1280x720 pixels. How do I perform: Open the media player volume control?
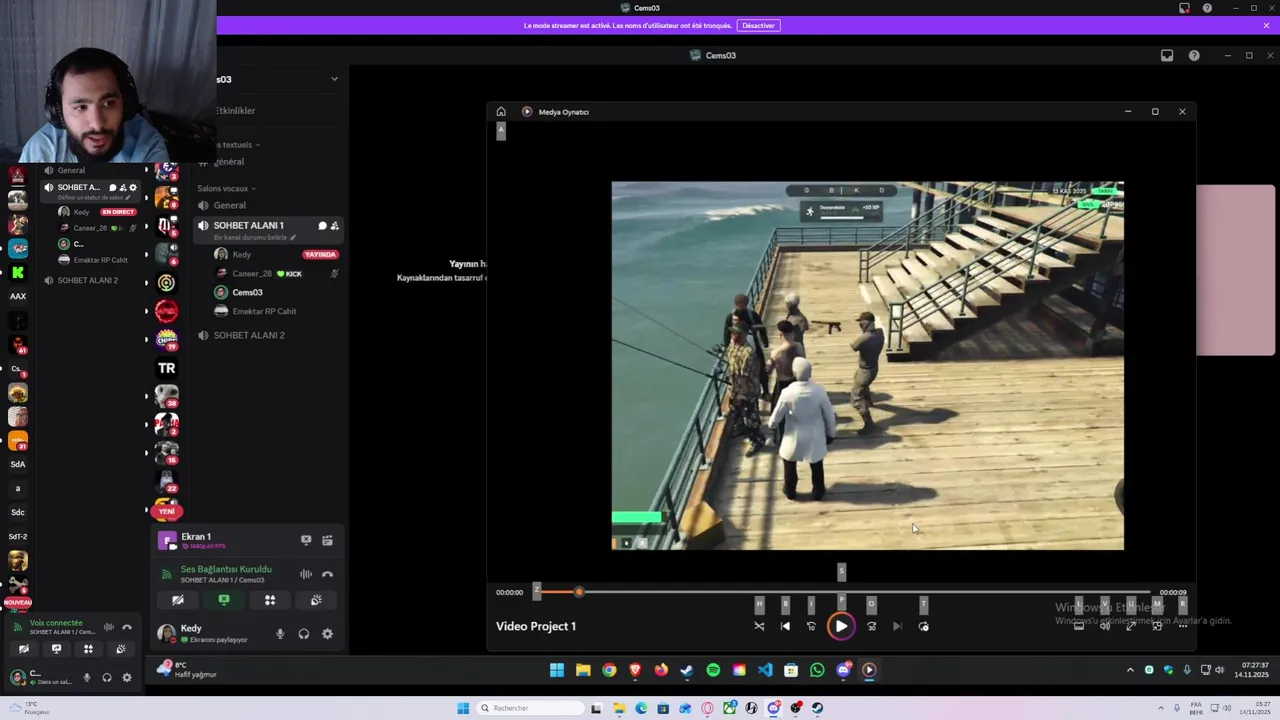click(x=1105, y=626)
